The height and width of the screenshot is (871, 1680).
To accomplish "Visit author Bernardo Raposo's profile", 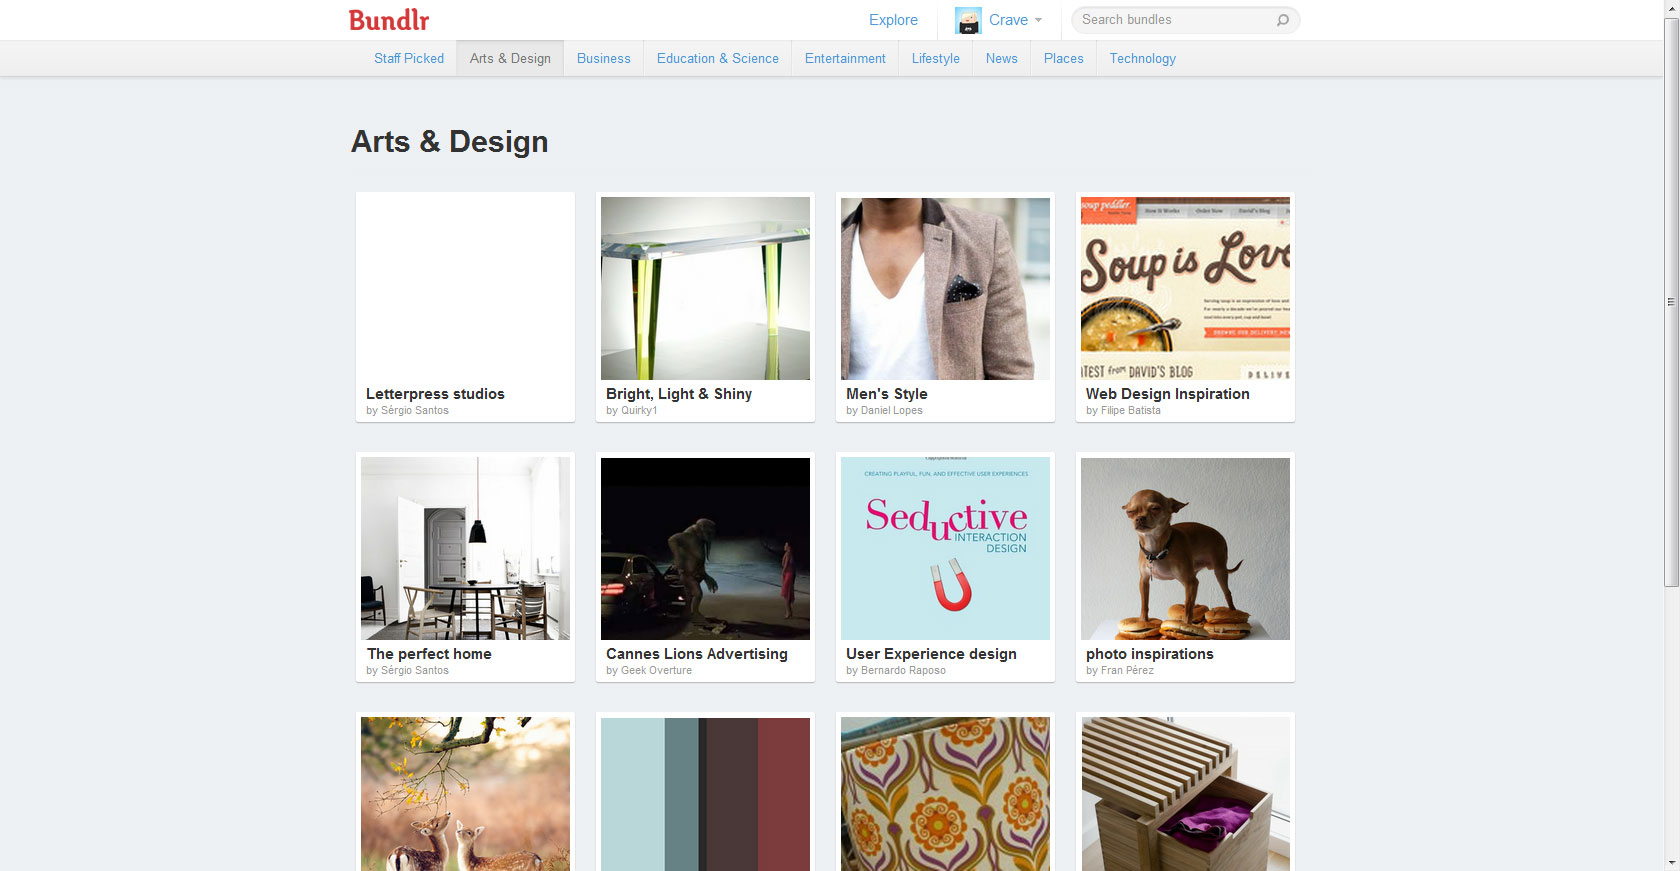I will tap(903, 671).
